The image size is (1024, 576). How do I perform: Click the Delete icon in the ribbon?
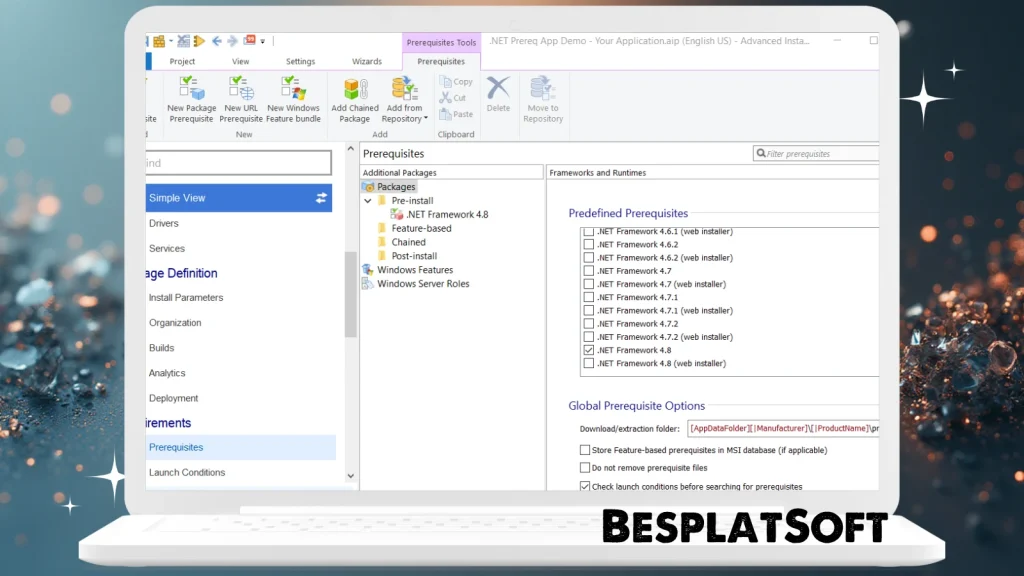coord(498,89)
